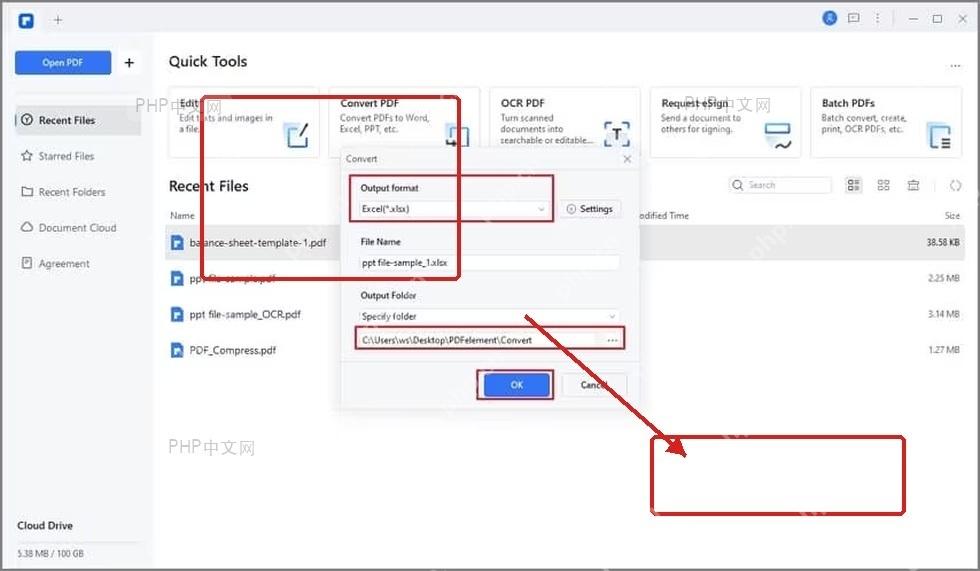Click the Cancel button in Convert dialog
Image resolution: width=980 pixels, height=571 pixels.
pyautogui.click(x=594, y=385)
